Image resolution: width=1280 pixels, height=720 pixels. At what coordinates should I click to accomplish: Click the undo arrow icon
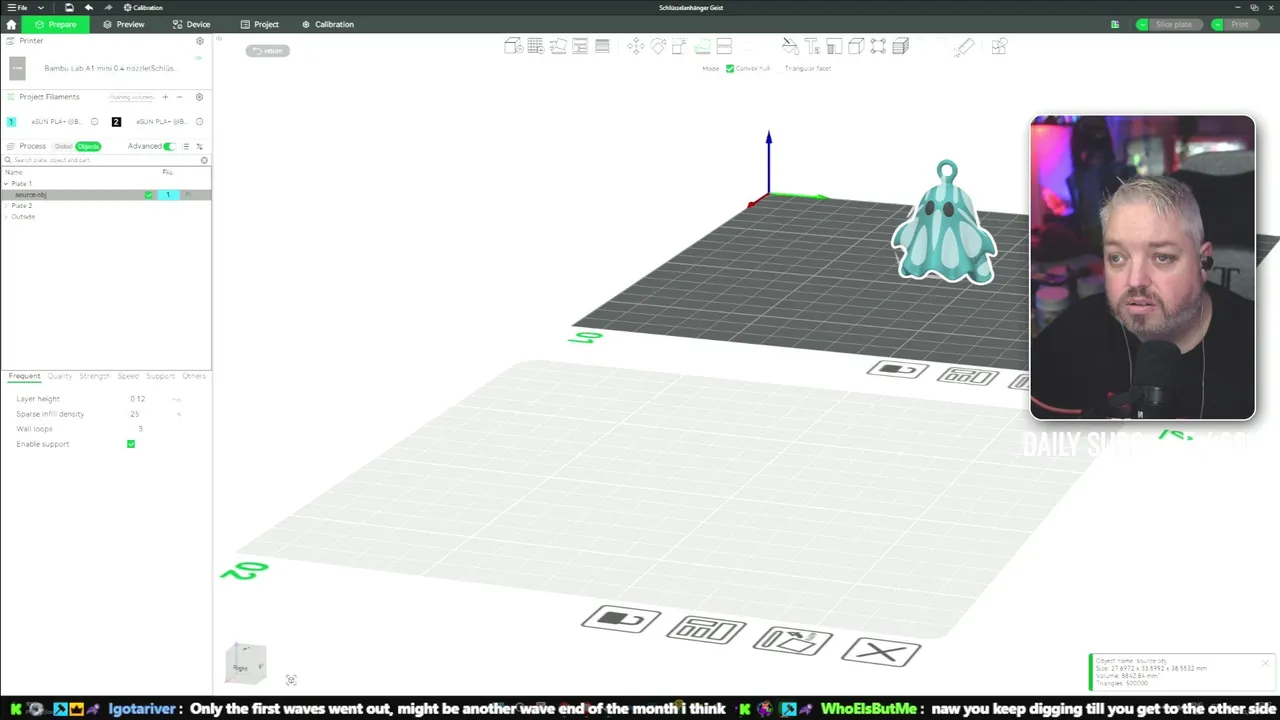[x=89, y=7]
